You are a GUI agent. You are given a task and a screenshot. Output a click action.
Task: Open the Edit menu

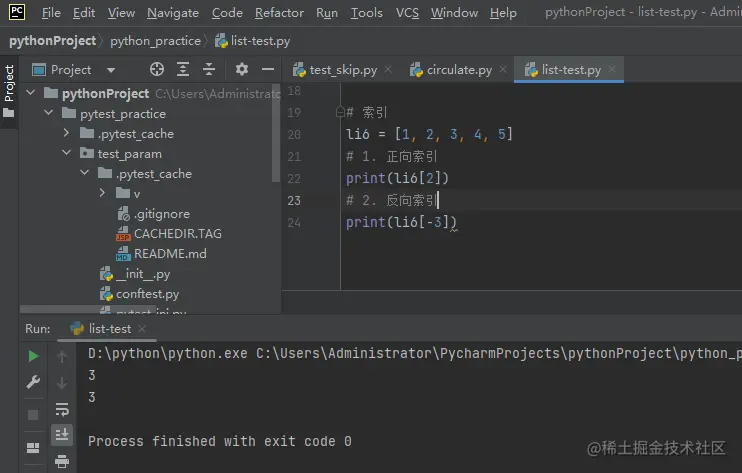pyautogui.click(x=84, y=13)
